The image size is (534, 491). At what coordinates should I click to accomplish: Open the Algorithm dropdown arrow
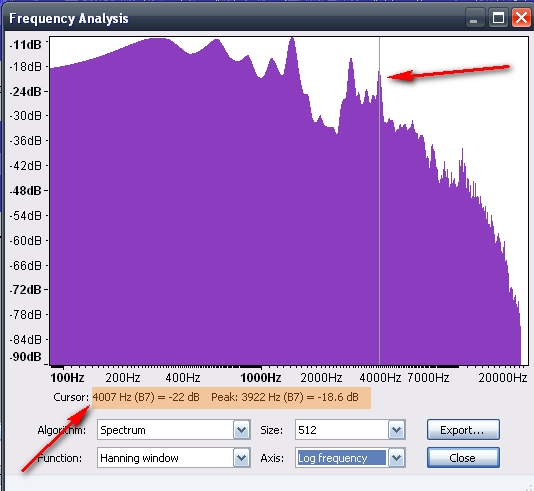241,430
